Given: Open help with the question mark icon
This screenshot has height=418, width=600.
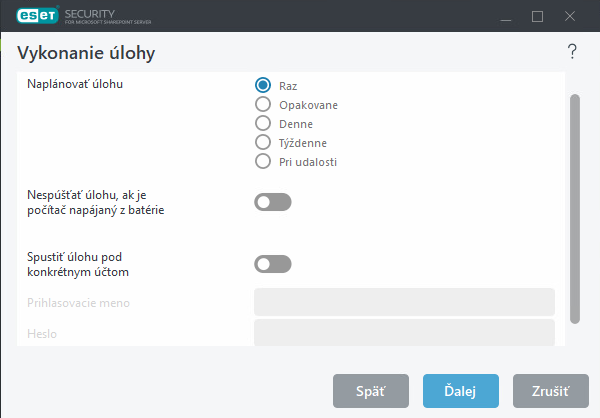Looking at the screenshot, I should coord(572,52).
